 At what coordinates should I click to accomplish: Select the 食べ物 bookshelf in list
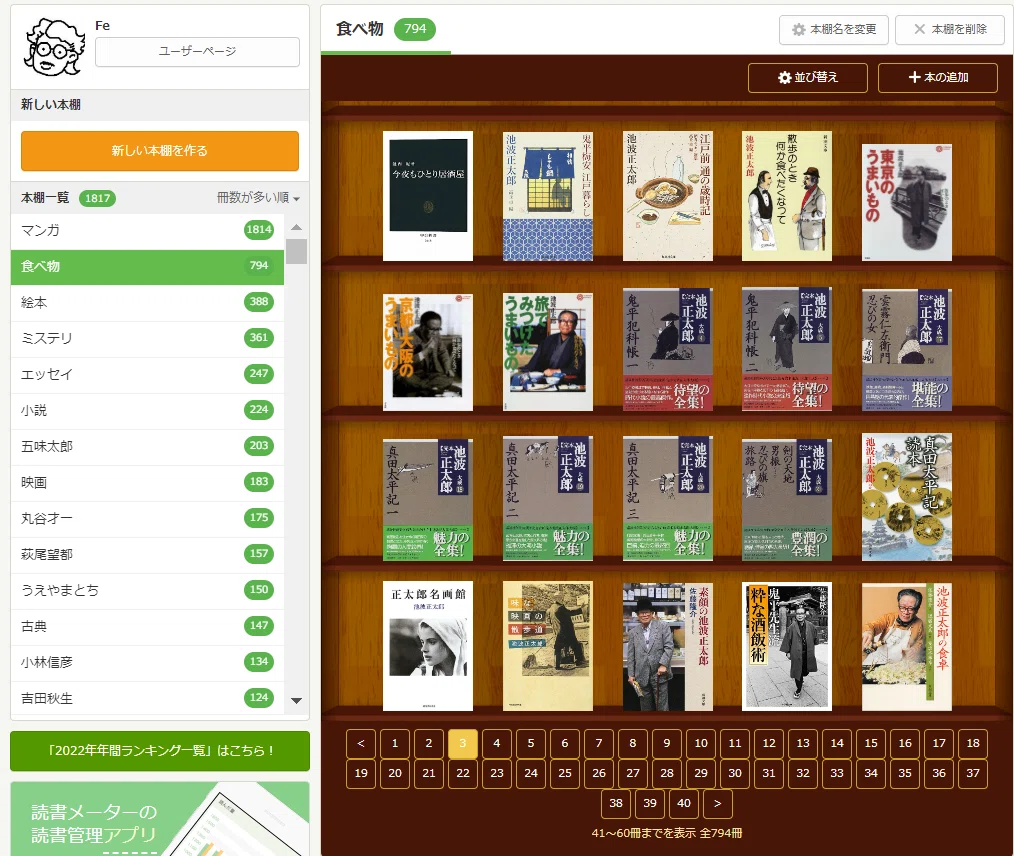tap(147, 266)
